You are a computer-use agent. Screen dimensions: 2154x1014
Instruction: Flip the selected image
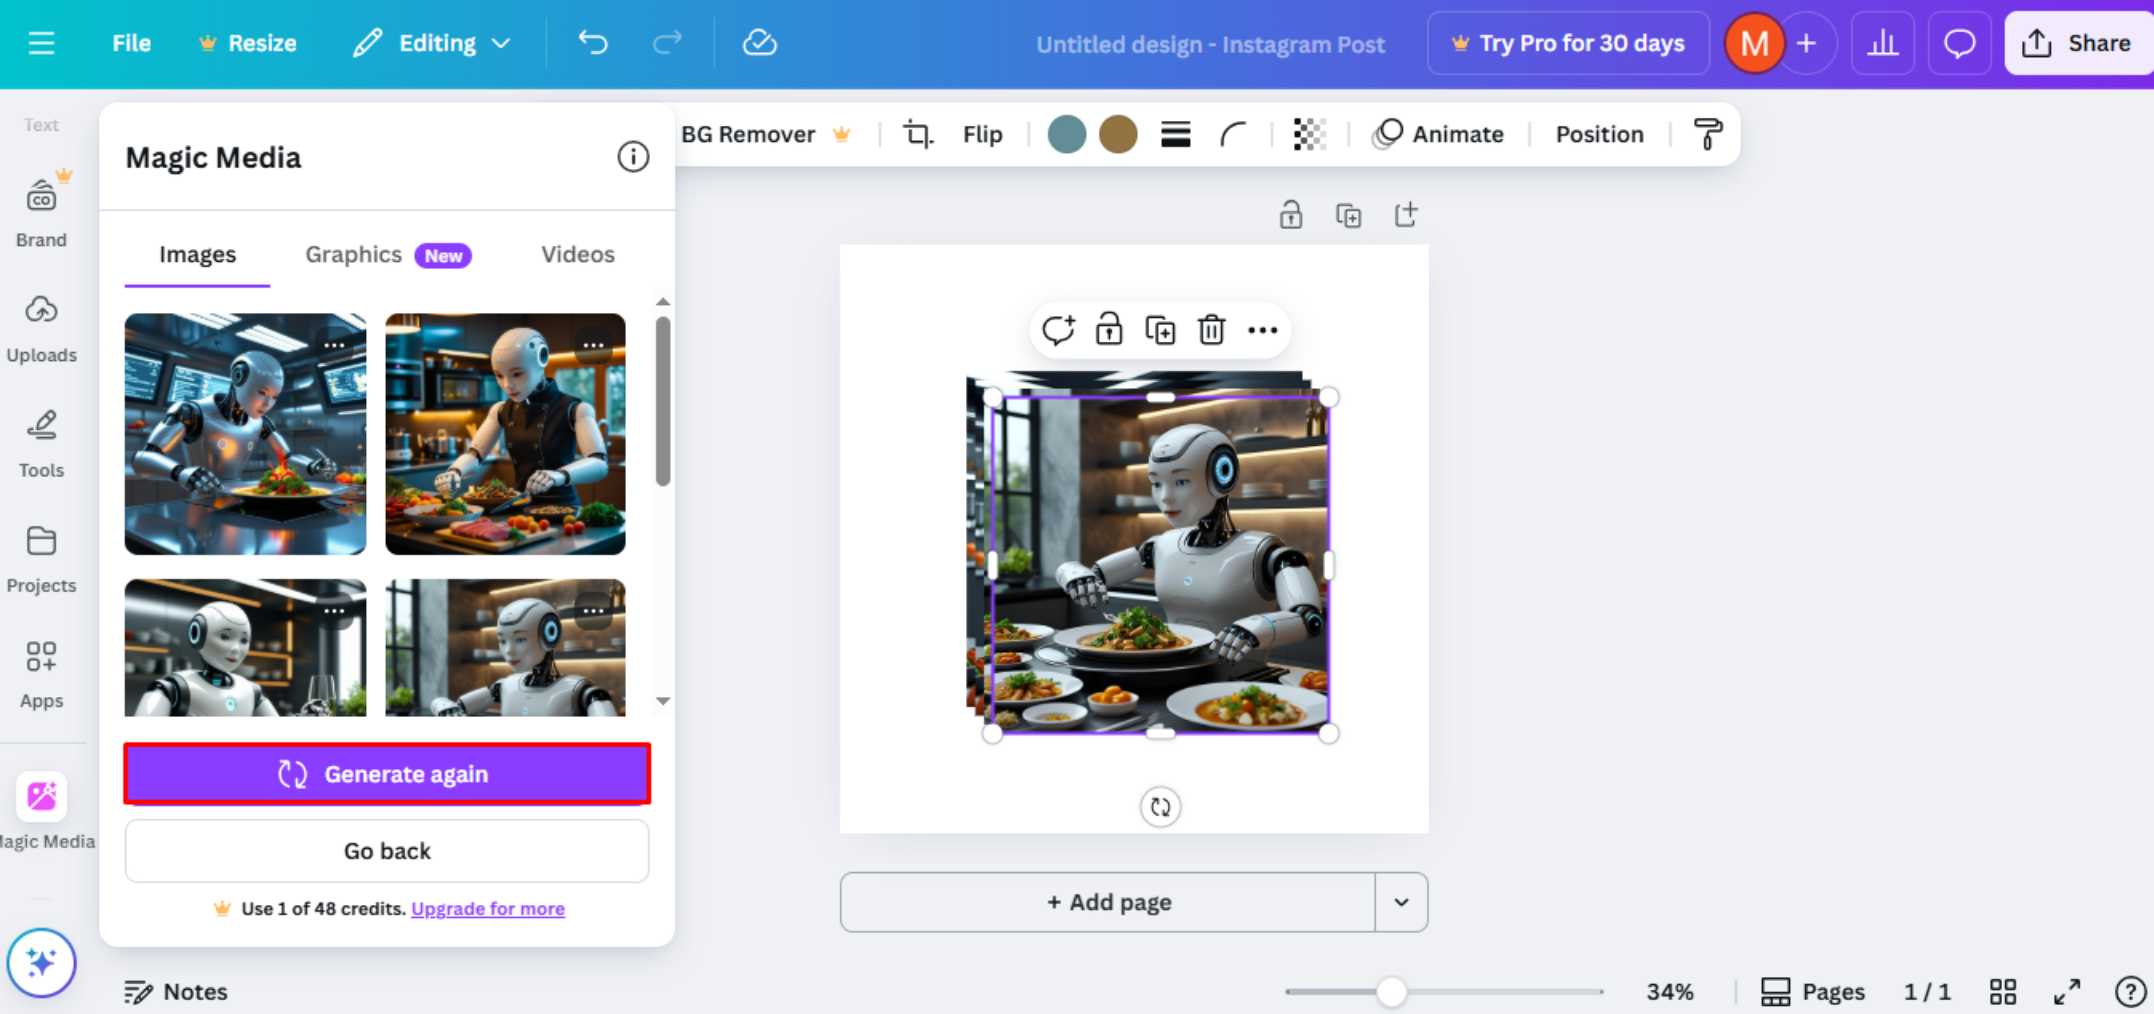pos(982,134)
